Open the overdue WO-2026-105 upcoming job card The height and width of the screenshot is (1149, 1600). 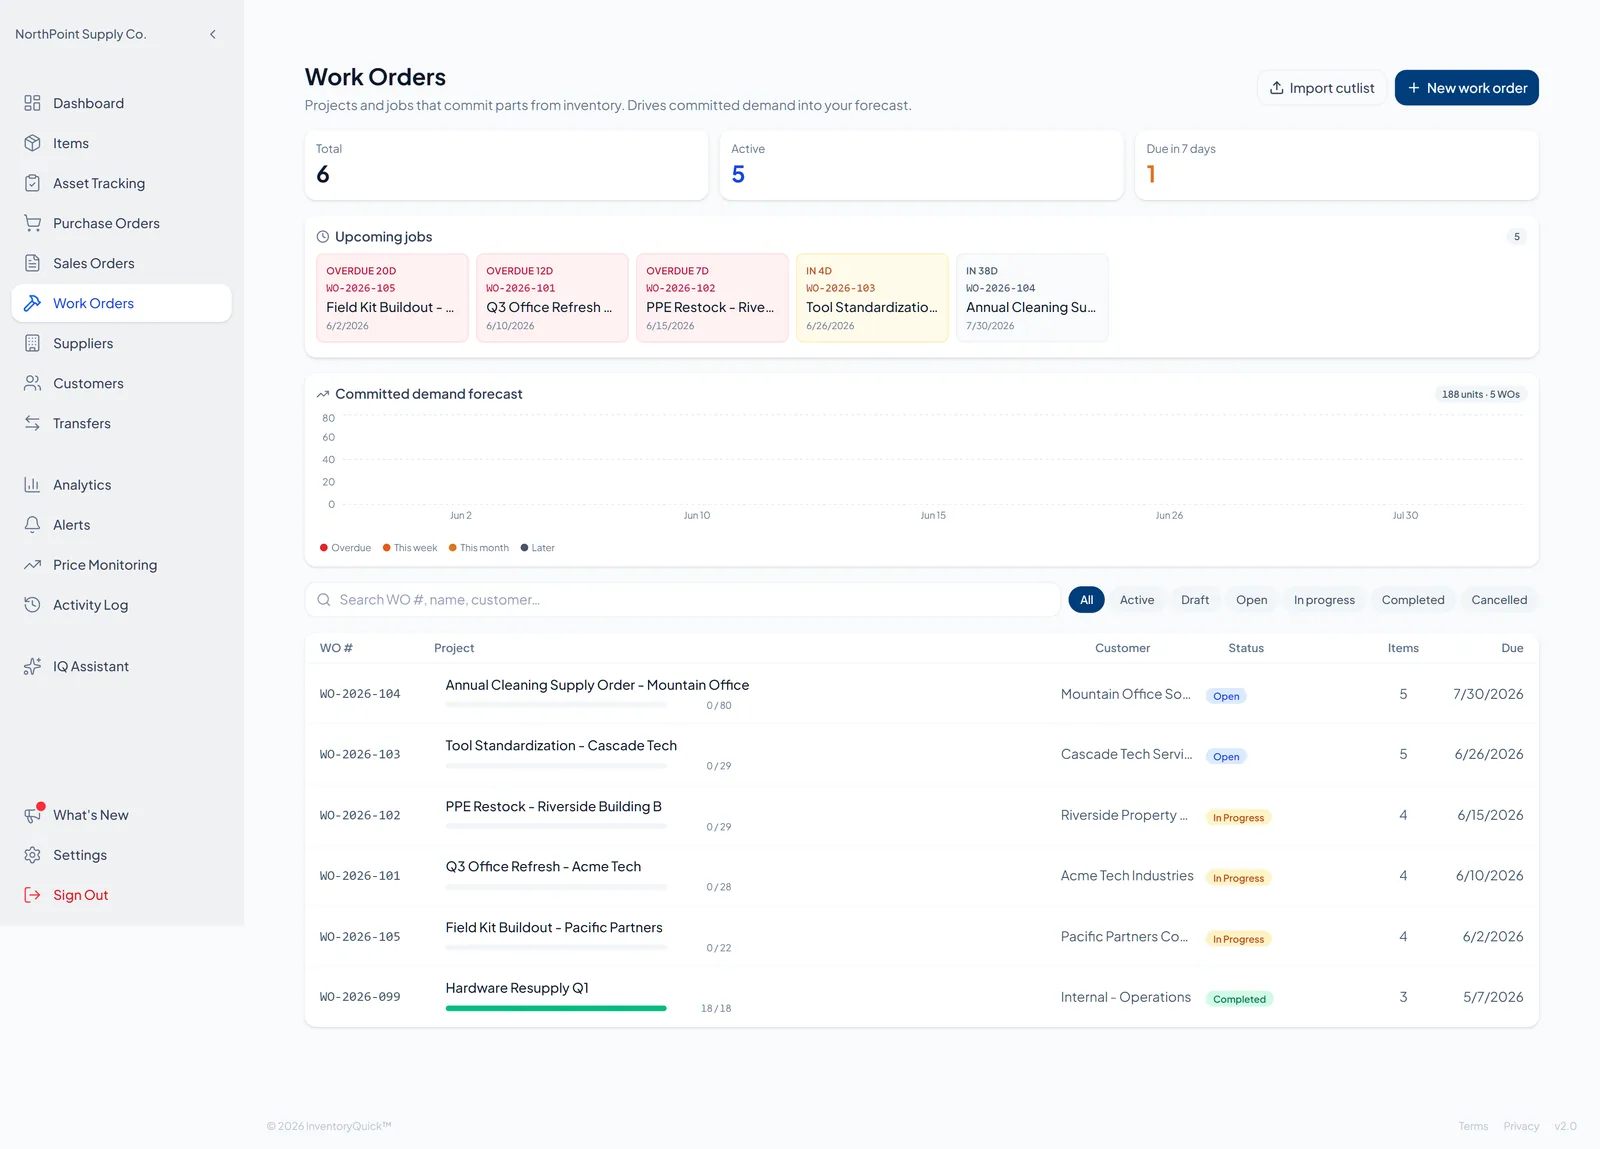click(x=392, y=298)
